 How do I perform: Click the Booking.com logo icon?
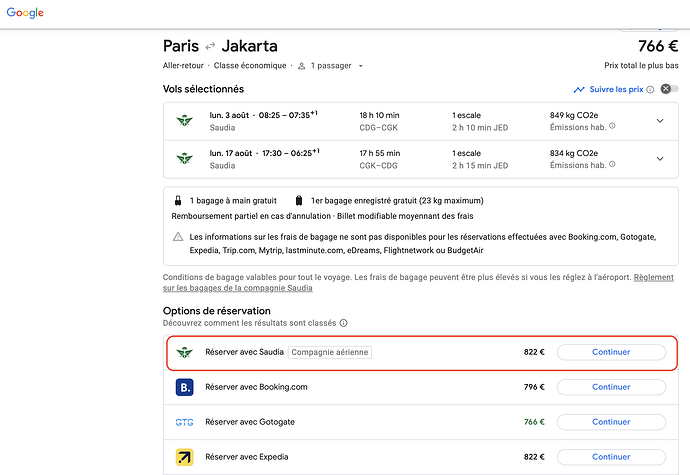point(184,387)
